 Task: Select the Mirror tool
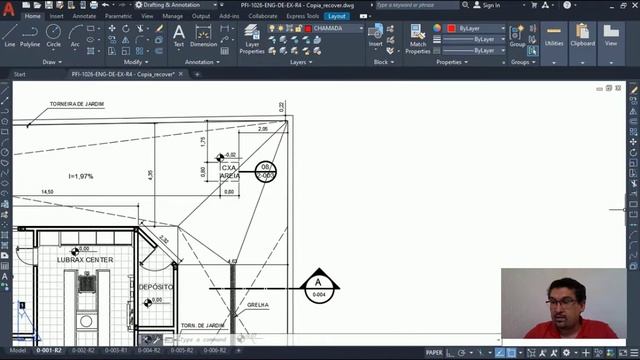click(x=126, y=40)
